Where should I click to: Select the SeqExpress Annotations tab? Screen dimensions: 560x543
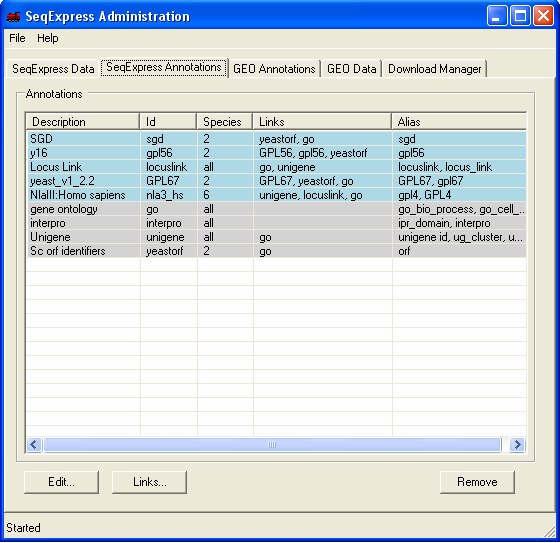point(164,67)
